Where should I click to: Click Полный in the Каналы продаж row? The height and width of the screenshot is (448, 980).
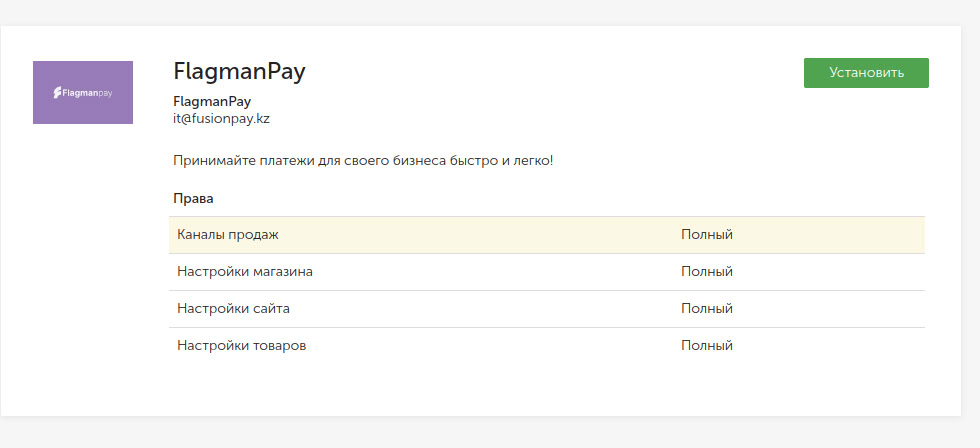(x=707, y=235)
